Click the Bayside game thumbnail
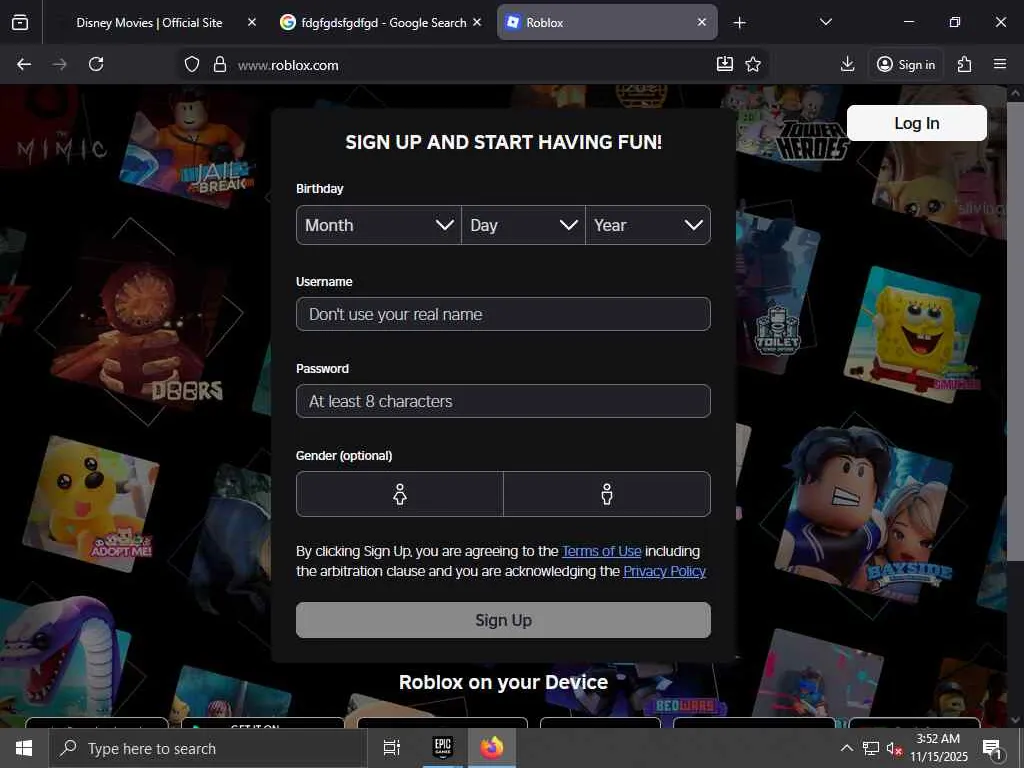This screenshot has width=1024, height=768. [865, 516]
